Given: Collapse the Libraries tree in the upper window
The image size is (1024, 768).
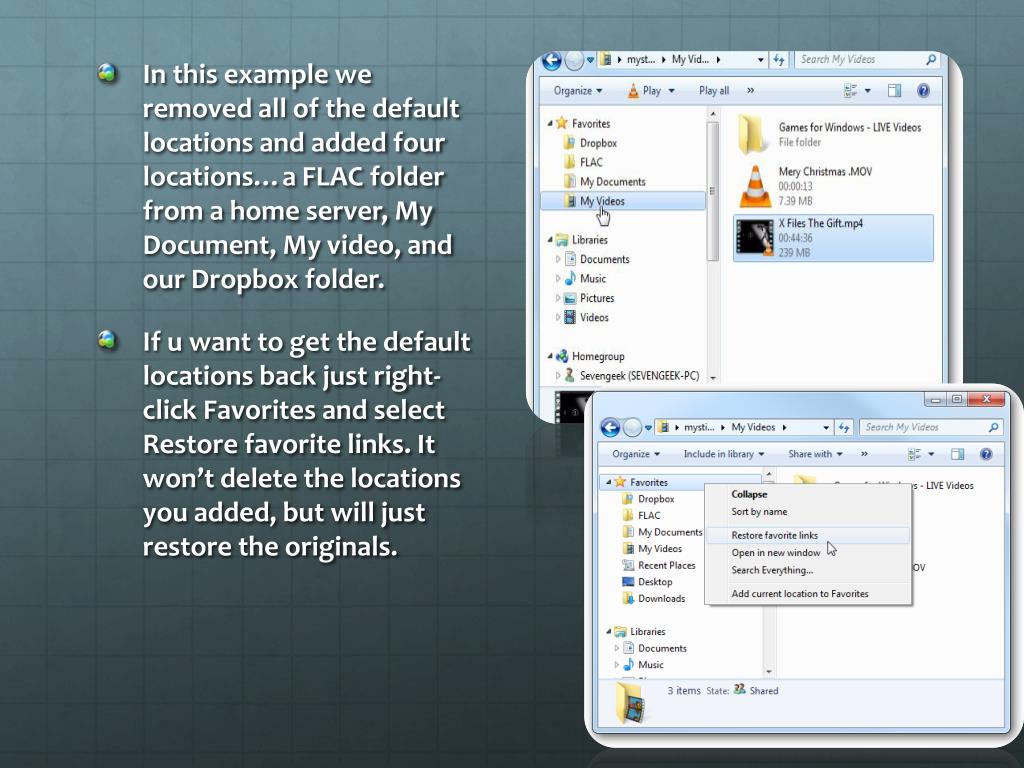Looking at the screenshot, I should (x=550, y=240).
